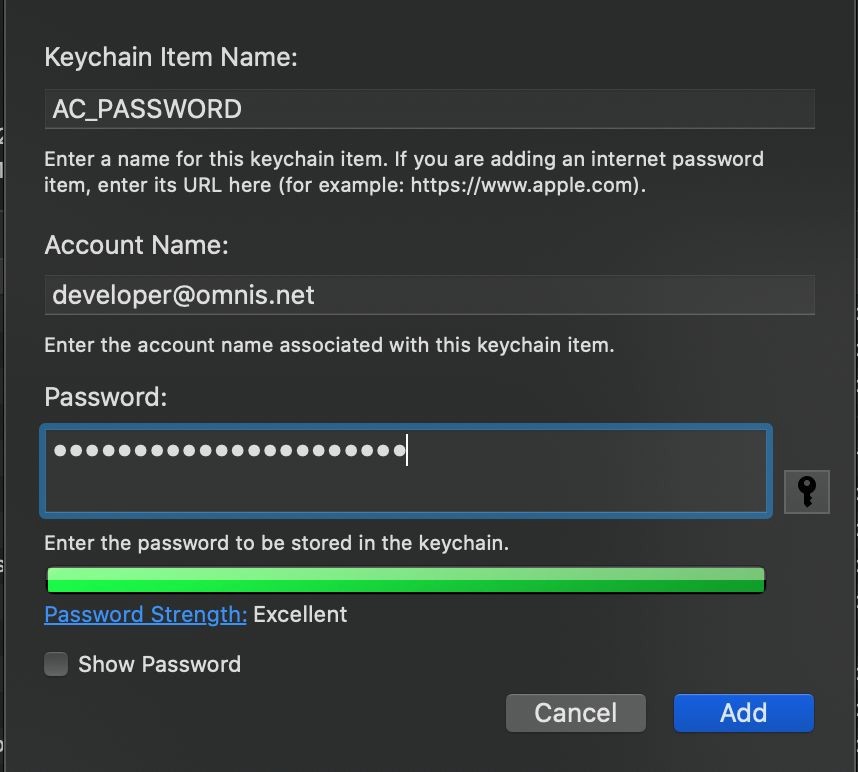Click the "Password:" label

click(x=106, y=397)
